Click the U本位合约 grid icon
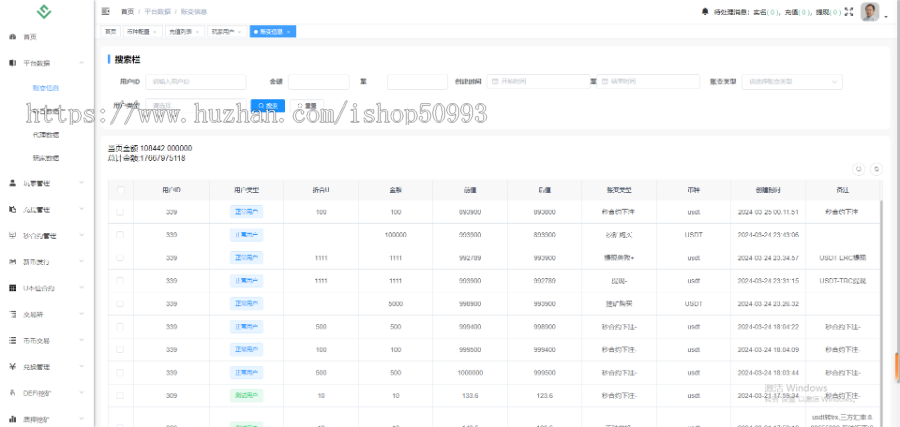Image resolution: width=900 pixels, height=427 pixels. pos(13,288)
